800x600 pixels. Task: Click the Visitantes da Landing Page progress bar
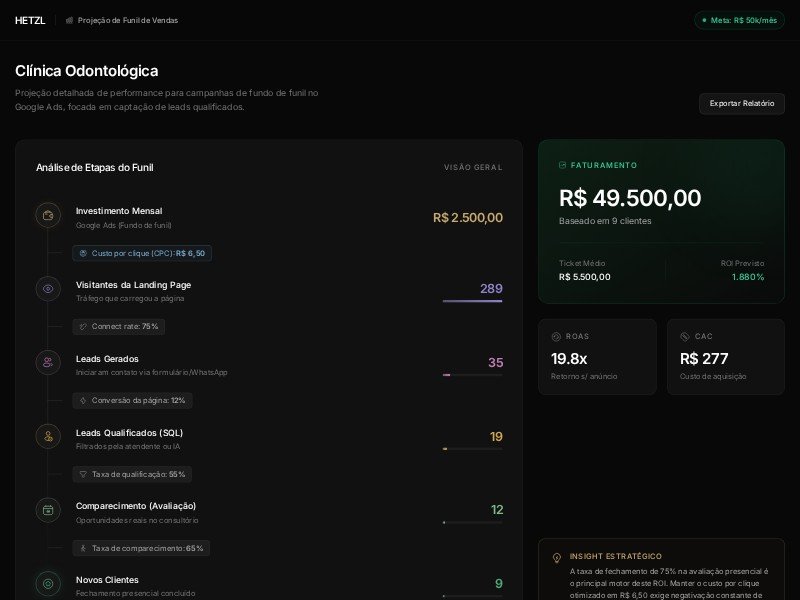472,300
